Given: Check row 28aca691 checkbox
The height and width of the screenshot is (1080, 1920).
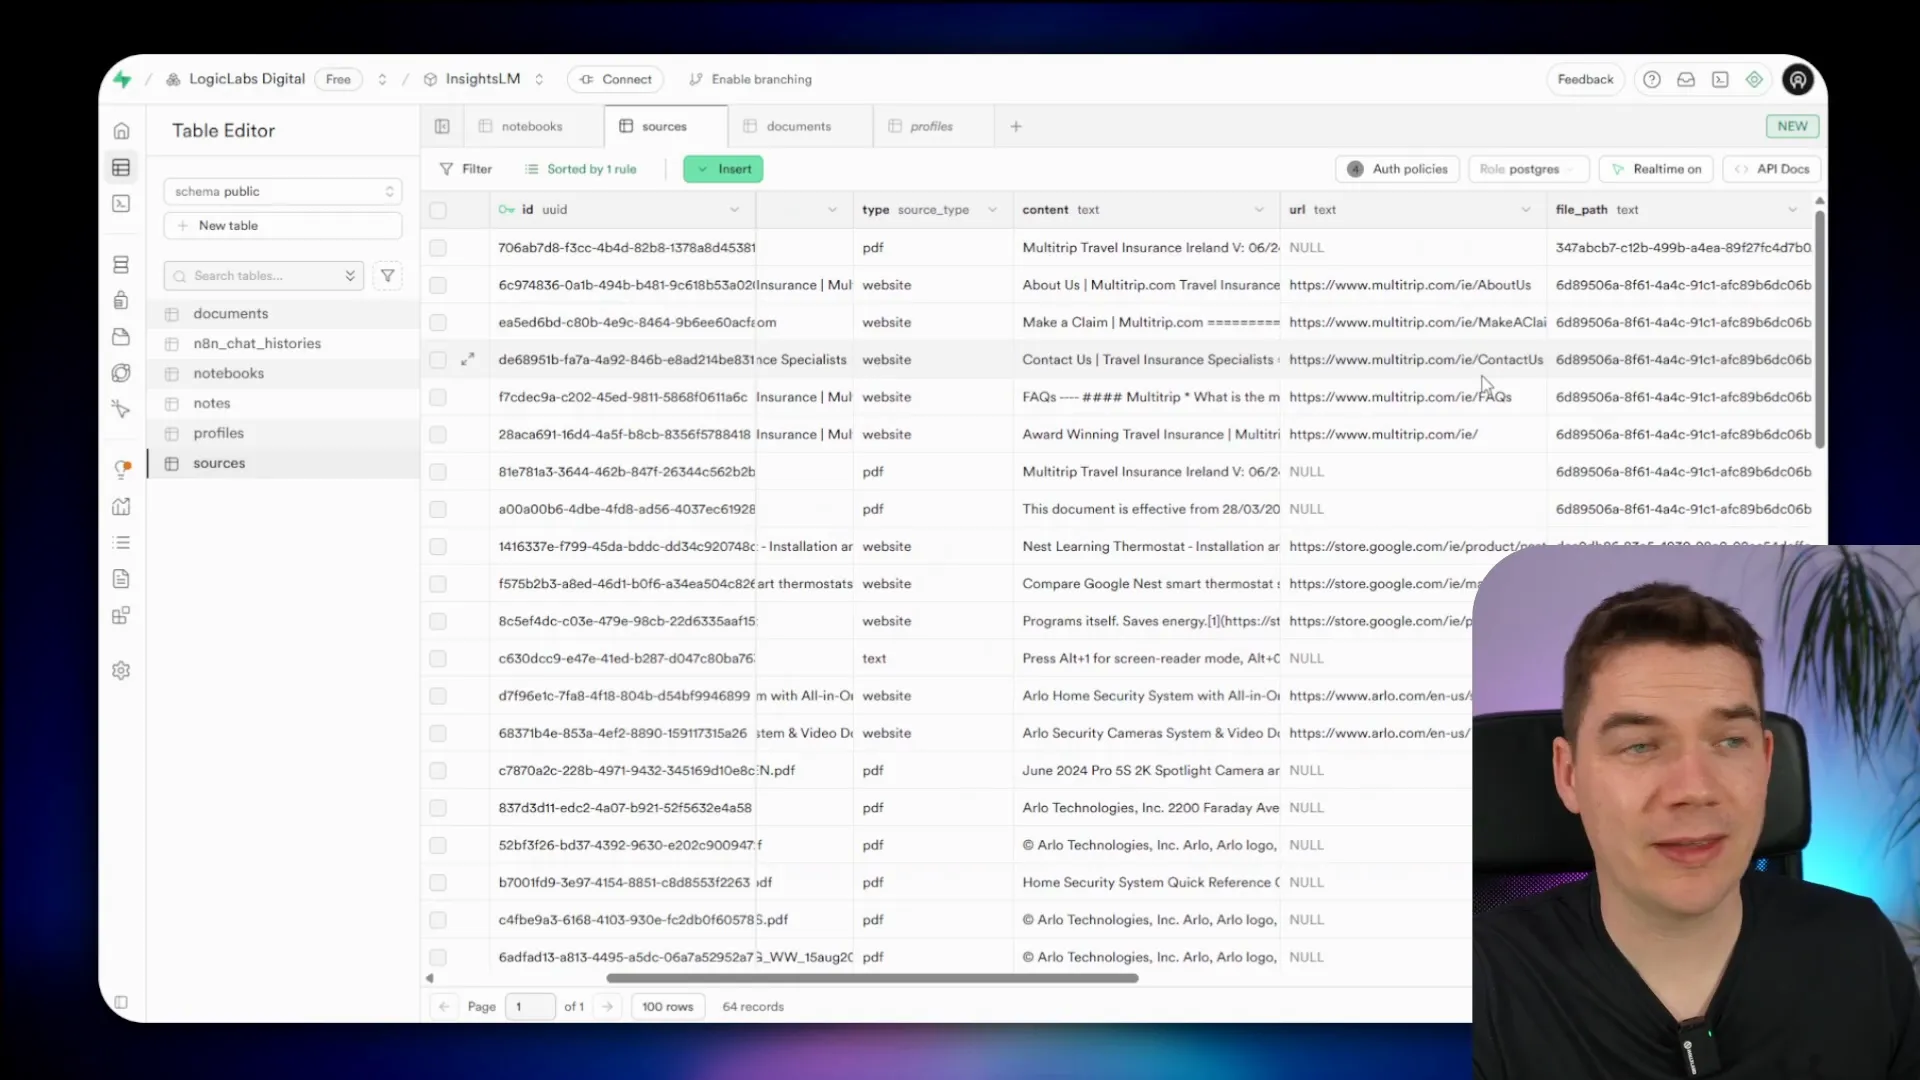Looking at the screenshot, I should 438,434.
